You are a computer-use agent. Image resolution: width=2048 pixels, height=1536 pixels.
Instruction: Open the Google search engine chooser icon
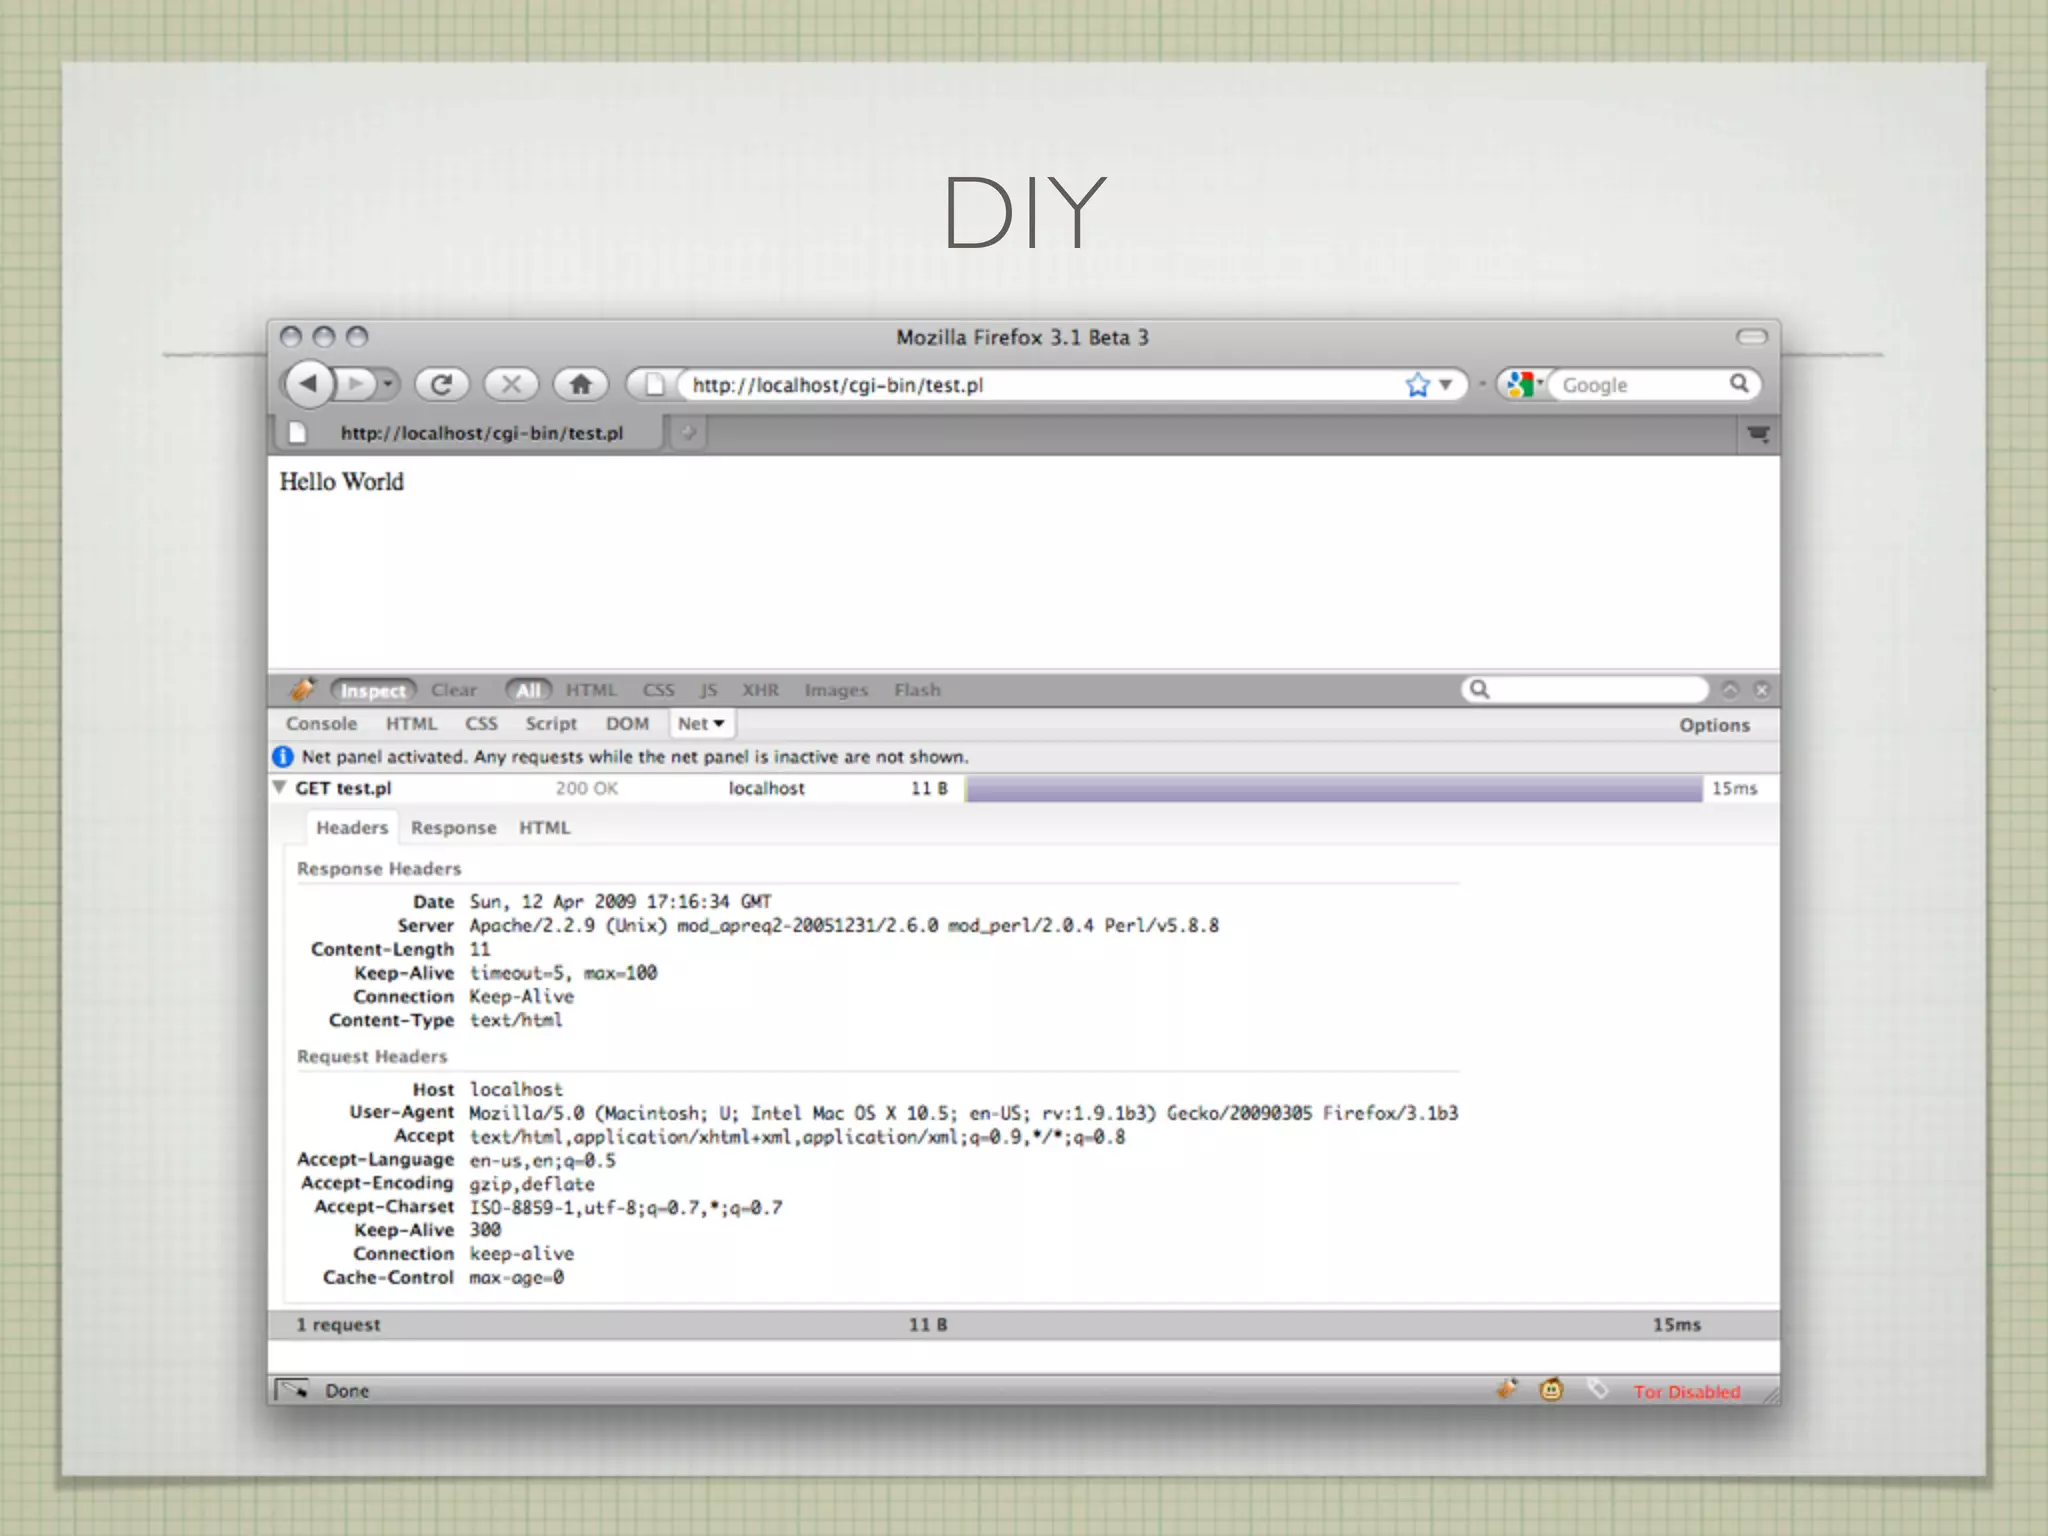point(1523,385)
